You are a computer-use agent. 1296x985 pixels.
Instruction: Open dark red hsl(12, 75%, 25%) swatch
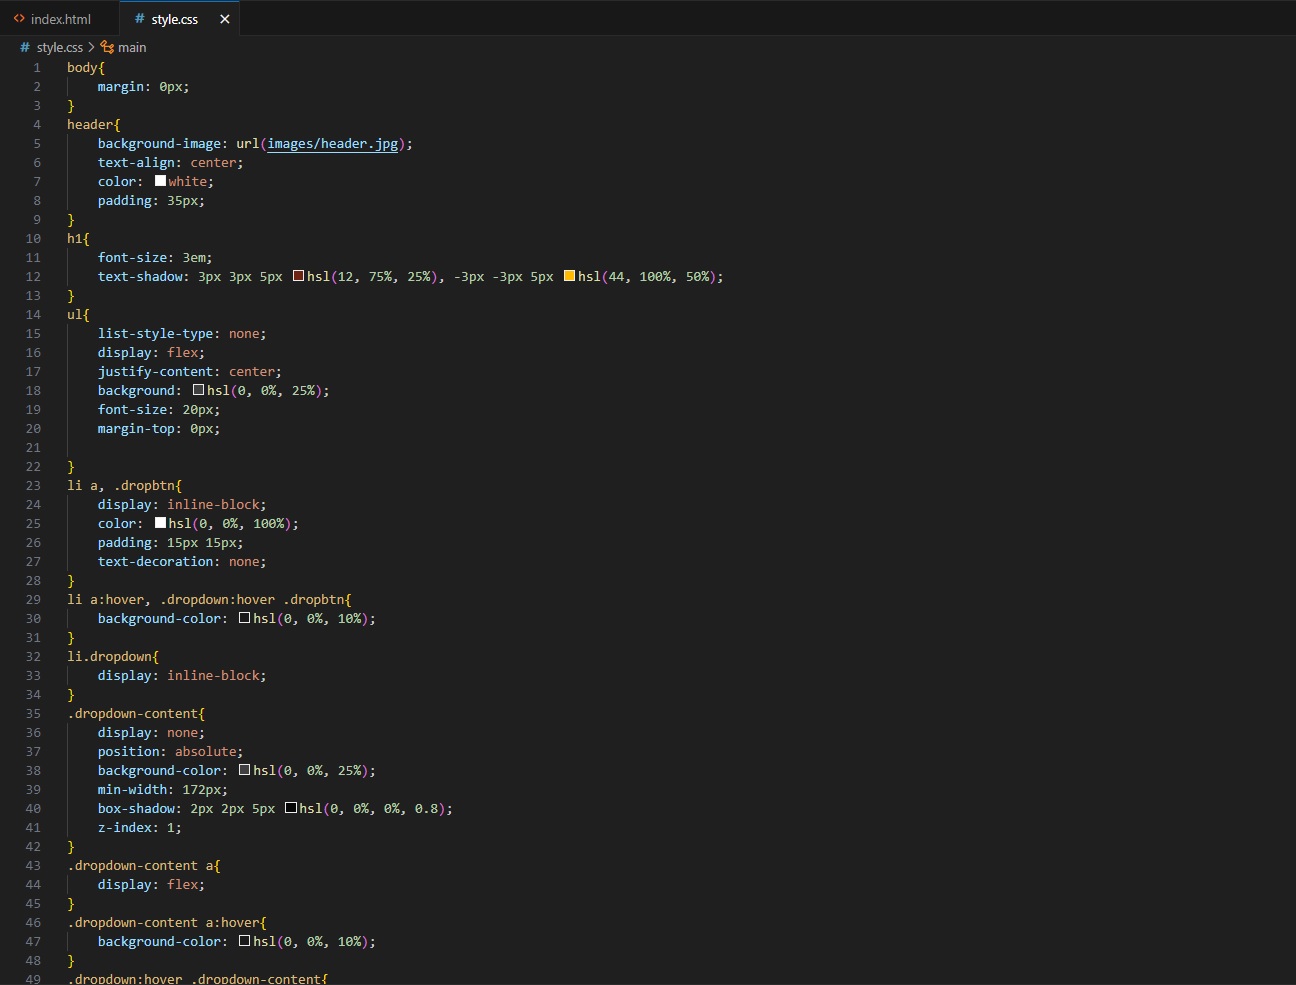tap(298, 276)
